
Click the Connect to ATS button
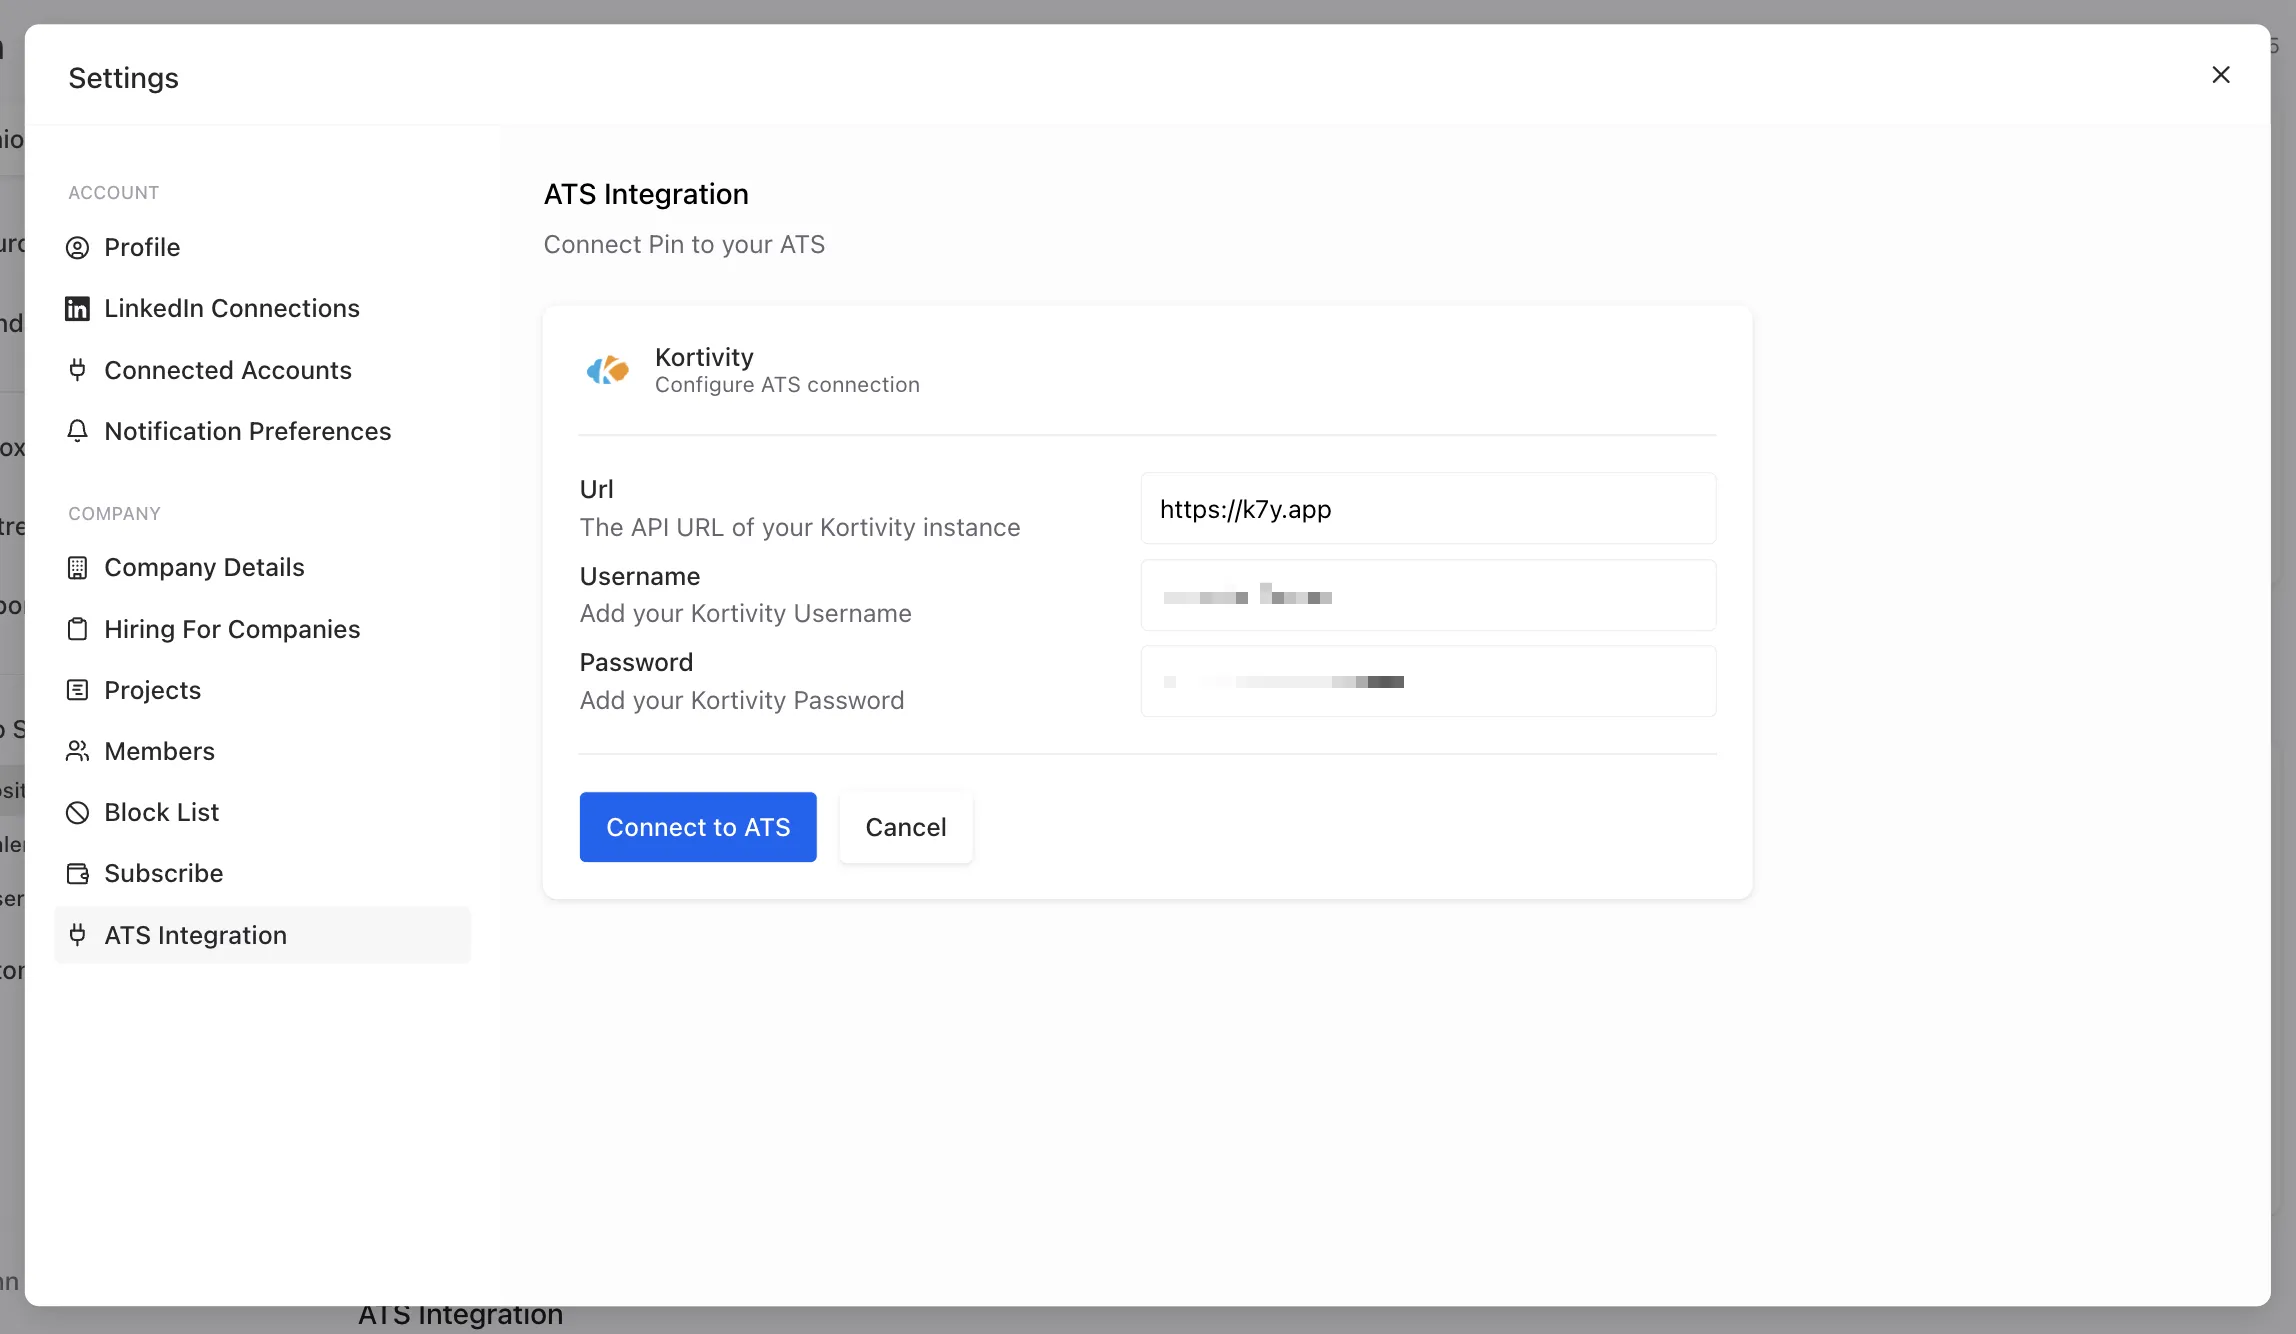(698, 827)
